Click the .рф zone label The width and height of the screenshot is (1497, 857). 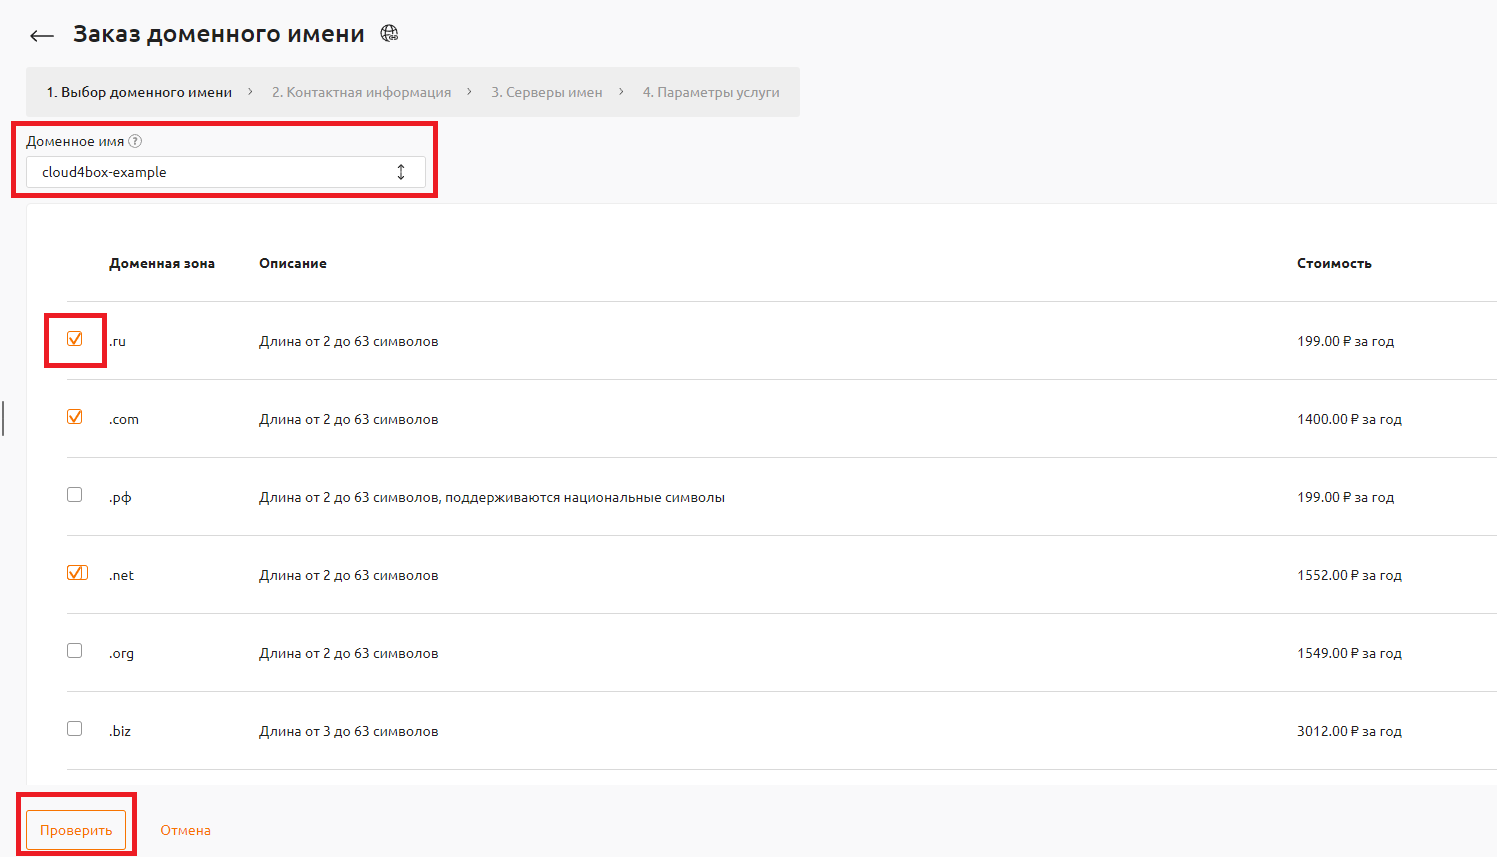pyautogui.click(x=120, y=497)
